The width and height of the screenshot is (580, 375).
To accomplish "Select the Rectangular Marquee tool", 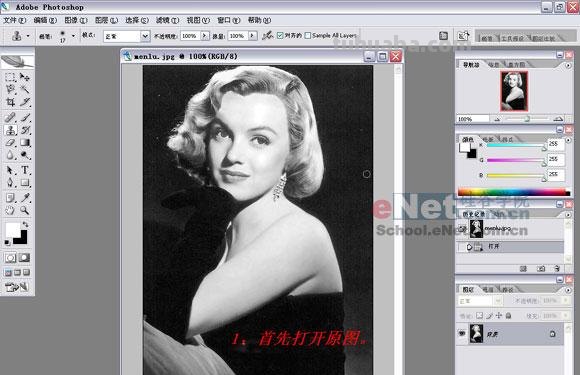I will pos(10,77).
